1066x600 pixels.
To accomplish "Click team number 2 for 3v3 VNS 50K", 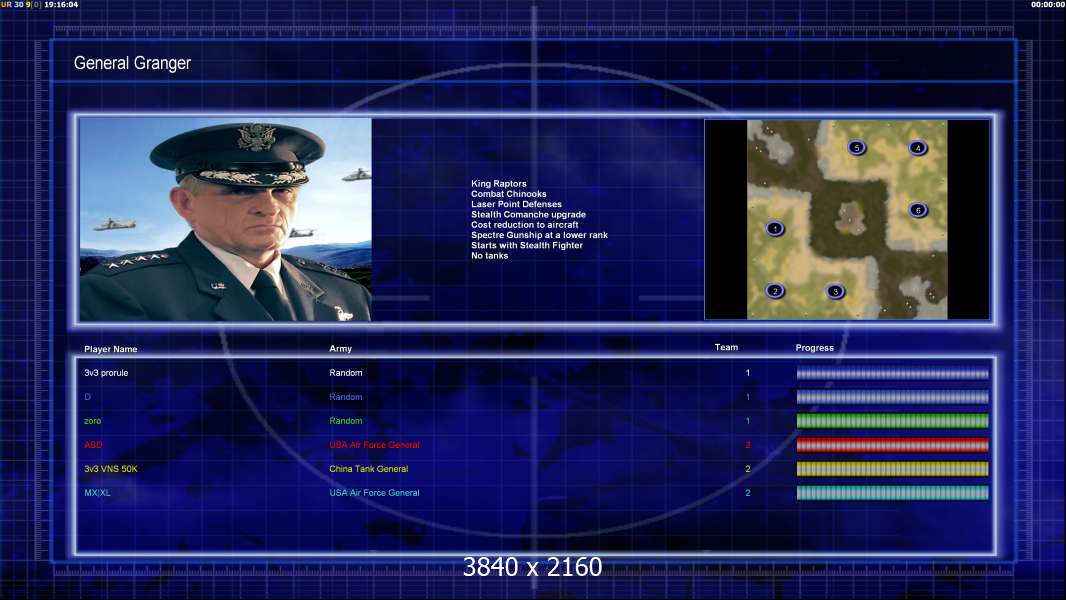I will [748, 469].
